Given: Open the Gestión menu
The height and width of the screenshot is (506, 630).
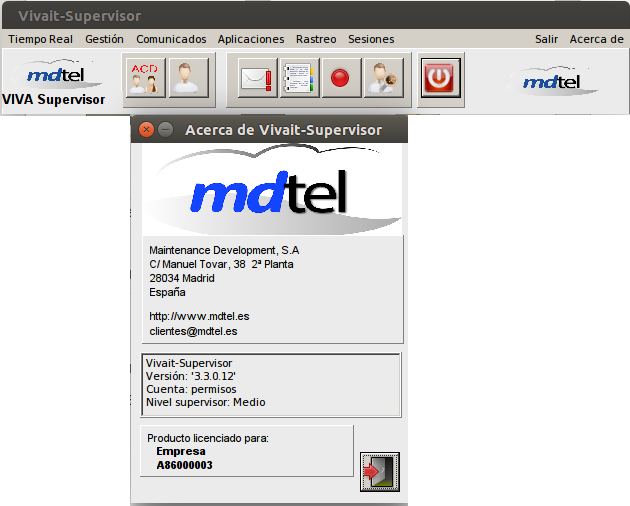Looking at the screenshot, I should click(x=104, y=39).
